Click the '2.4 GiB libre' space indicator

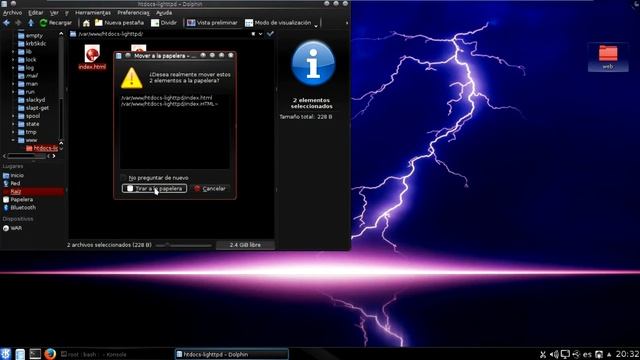pyautogui.click(x=245, y=245)
